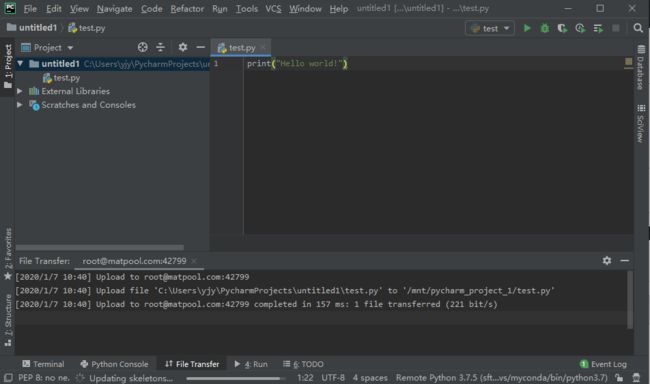
Task: Open the Event Log button
Action: tap(603, 364)
